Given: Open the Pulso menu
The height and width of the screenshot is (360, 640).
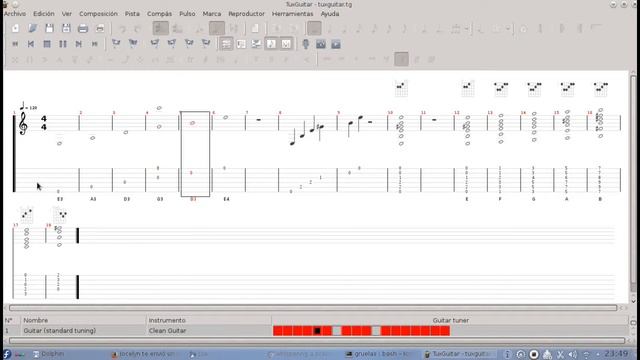Looking at the screenshot, I should point(187,13).
